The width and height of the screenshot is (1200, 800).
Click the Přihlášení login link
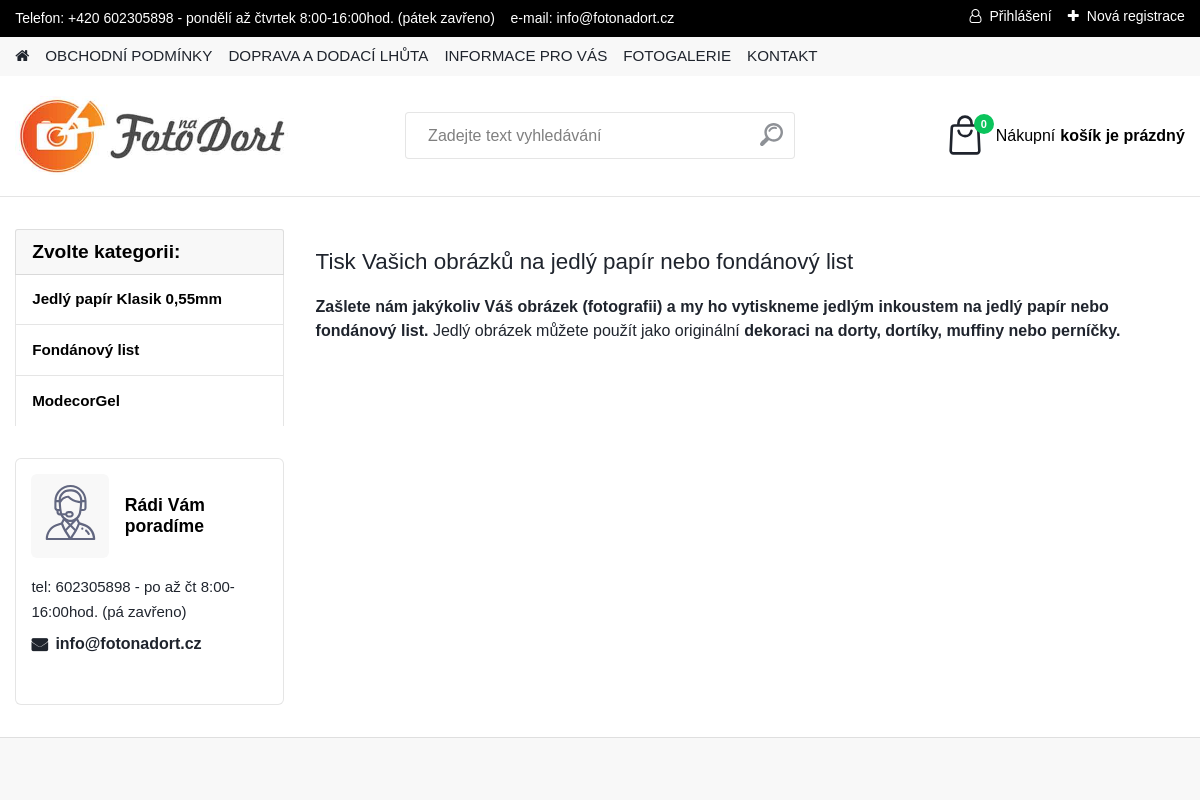coord(1020,16)
